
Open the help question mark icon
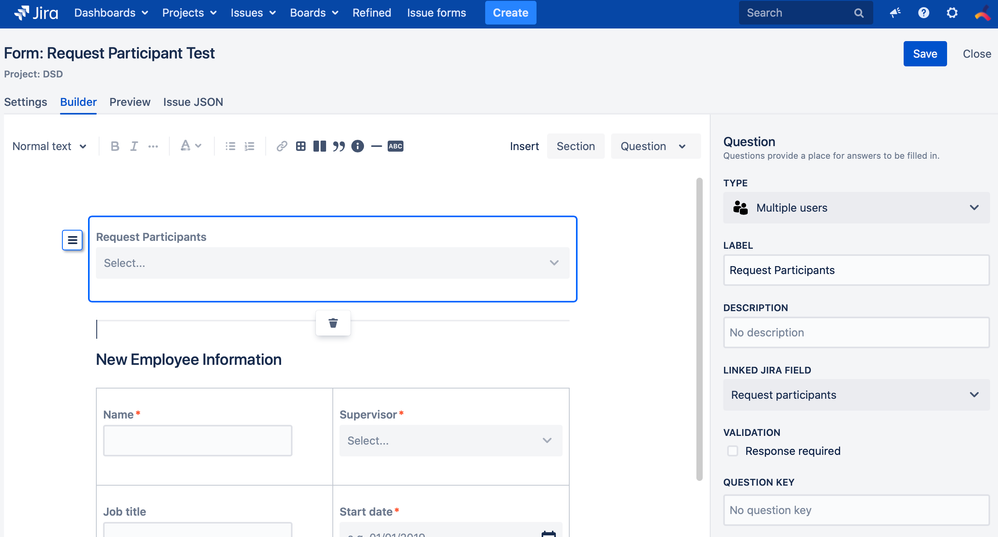click(924, 13)
